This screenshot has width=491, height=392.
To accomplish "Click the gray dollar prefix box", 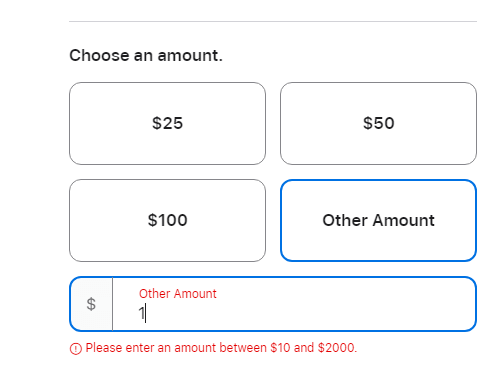I will [91, 304].
